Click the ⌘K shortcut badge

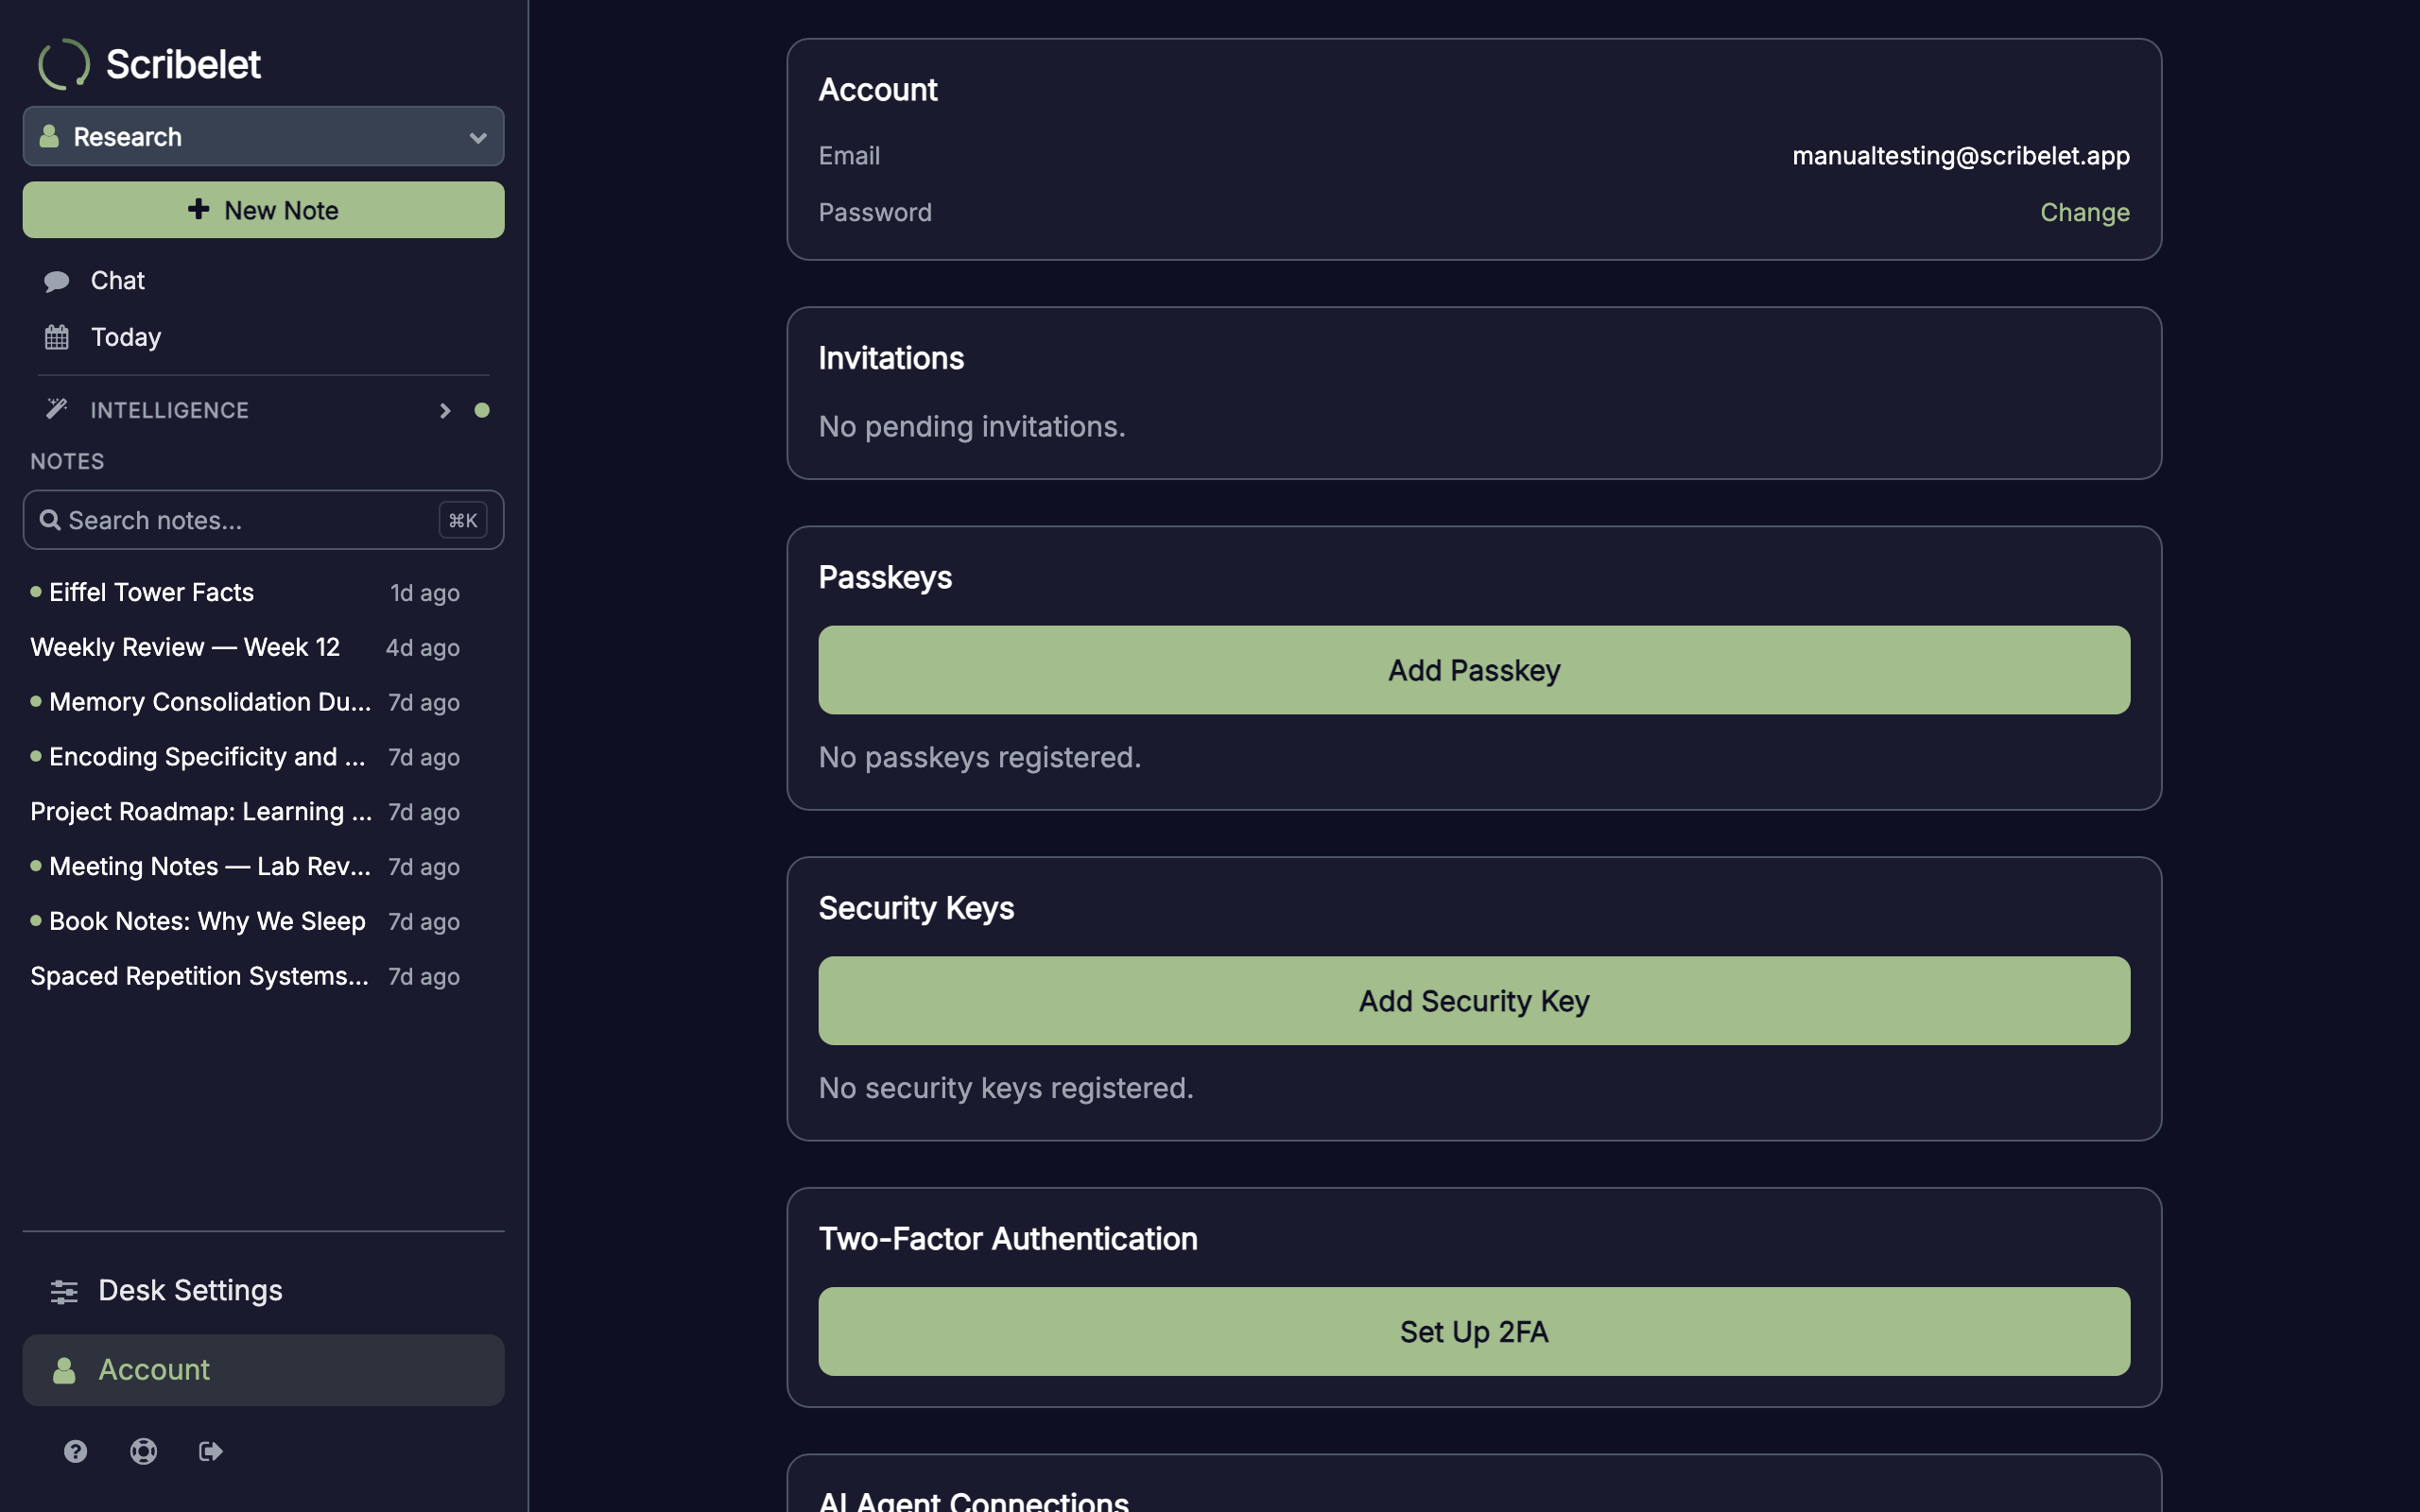pyautogui.click(x=463, y=520)
